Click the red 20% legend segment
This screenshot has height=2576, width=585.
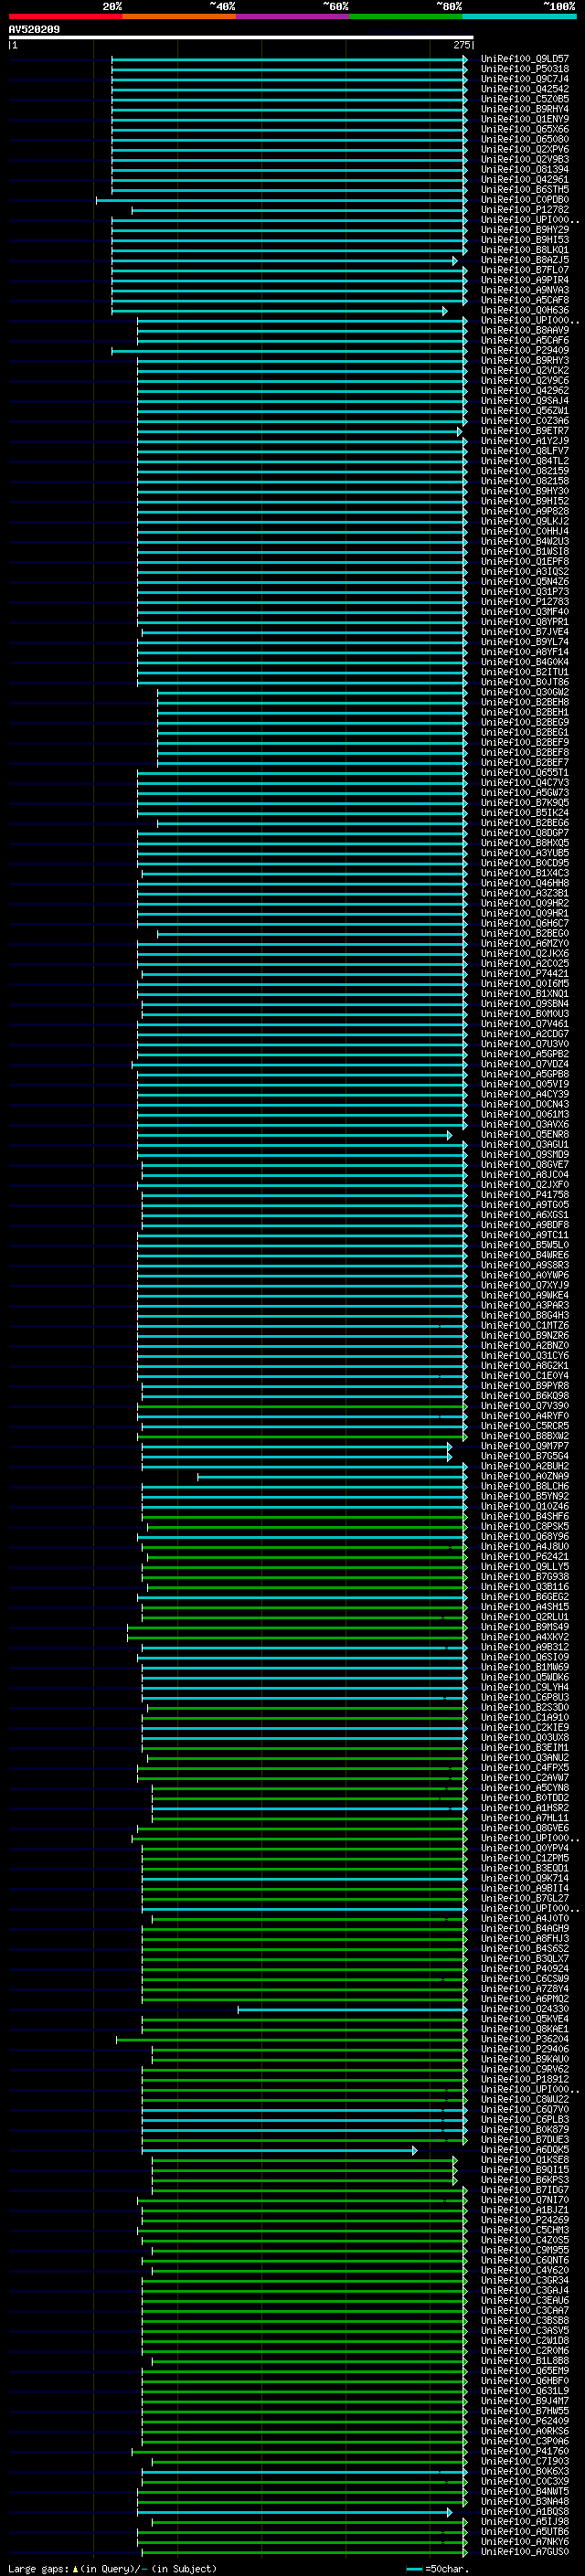point(65,16)
